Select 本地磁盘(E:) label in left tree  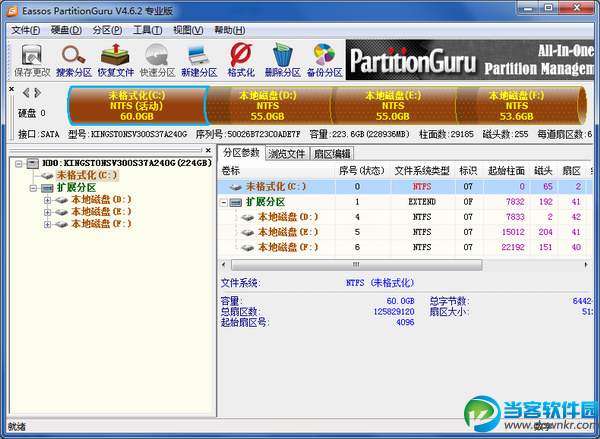click(x=101, y=212)
